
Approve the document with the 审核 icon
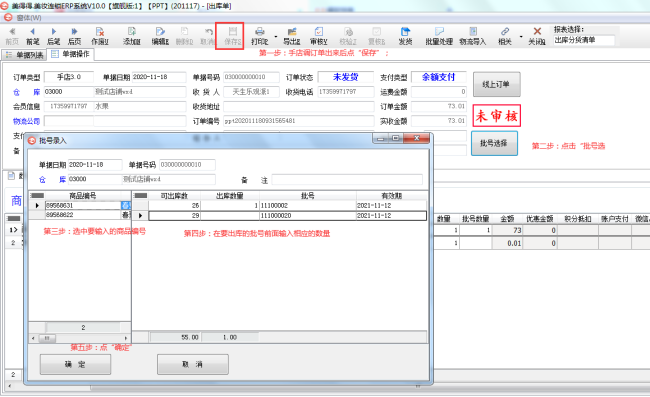pos(319,36)
